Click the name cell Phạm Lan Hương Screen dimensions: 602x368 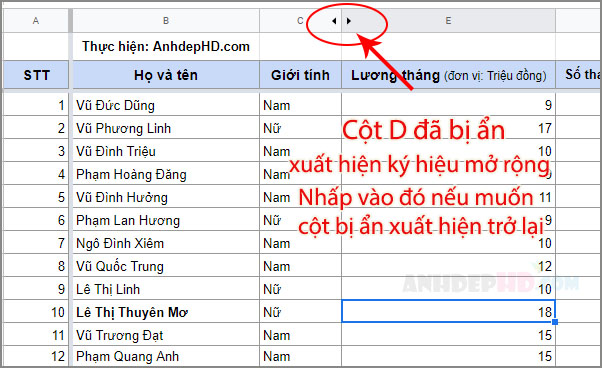166,220
